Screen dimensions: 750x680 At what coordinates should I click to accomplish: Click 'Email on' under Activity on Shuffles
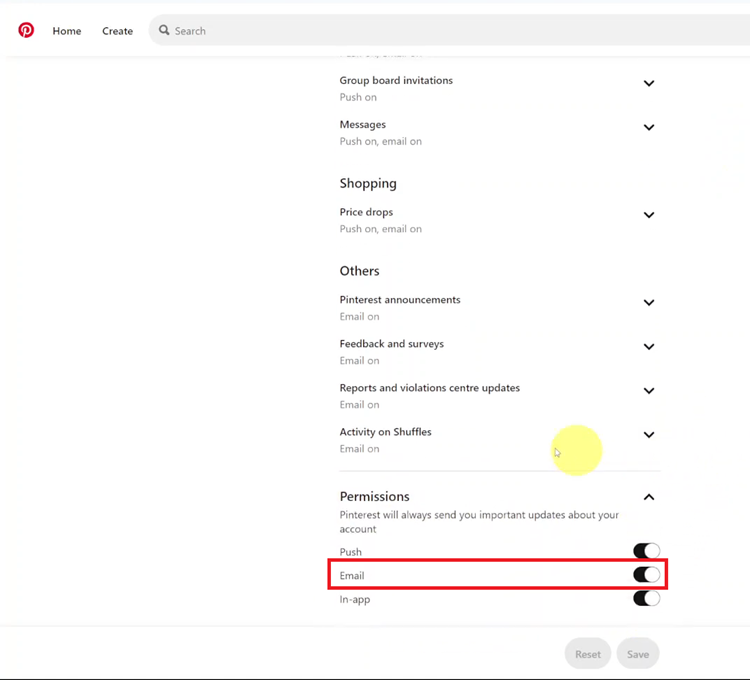(x=359, y=449)
